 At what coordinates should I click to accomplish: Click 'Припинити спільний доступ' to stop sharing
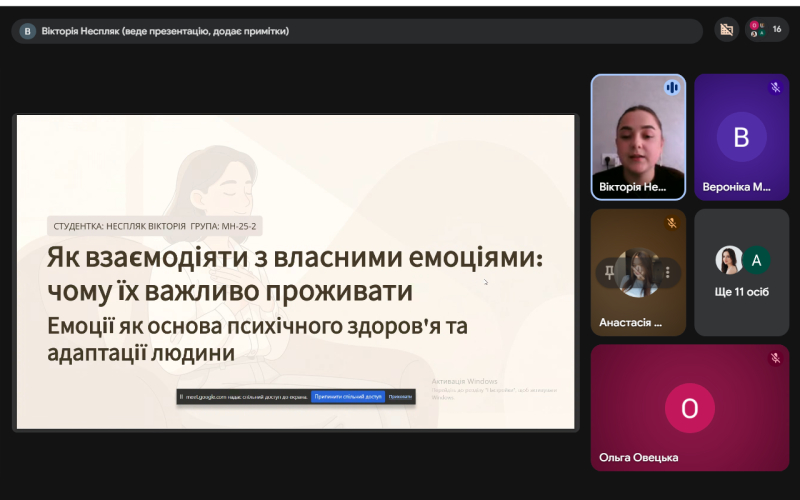[x=347, y=397]
